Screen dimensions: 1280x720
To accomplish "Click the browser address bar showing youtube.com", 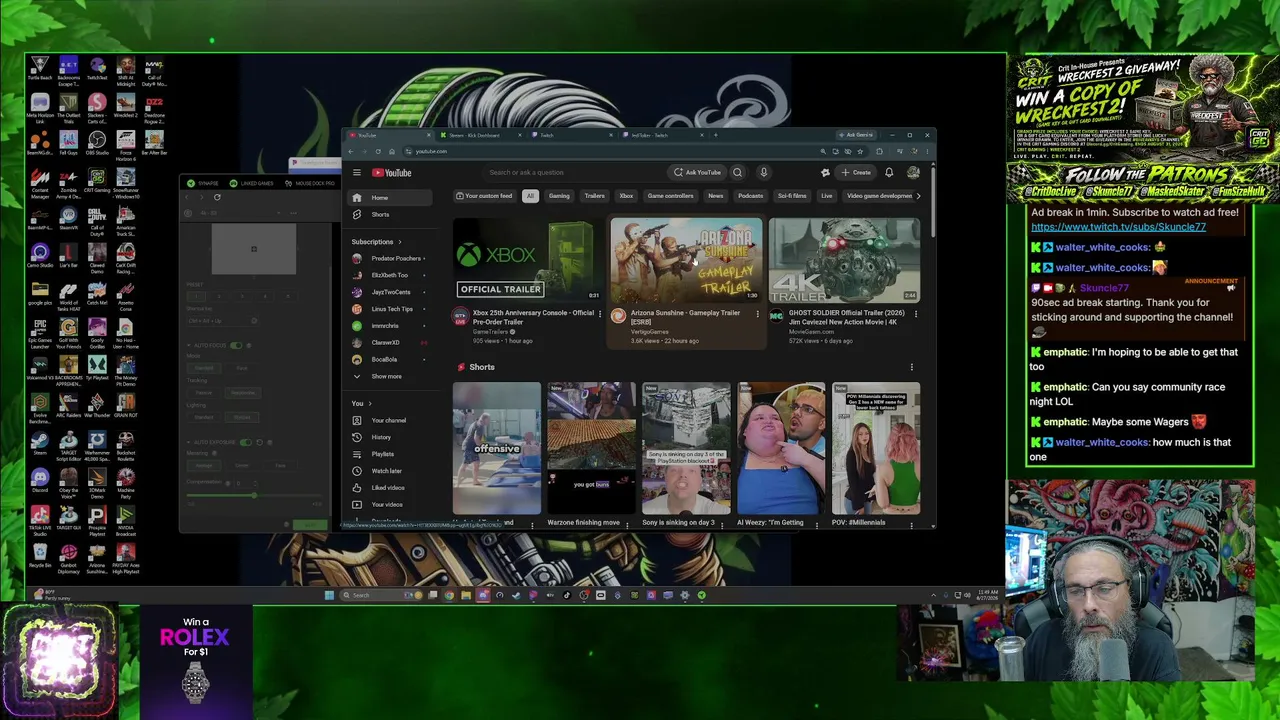I will point(610,151).
